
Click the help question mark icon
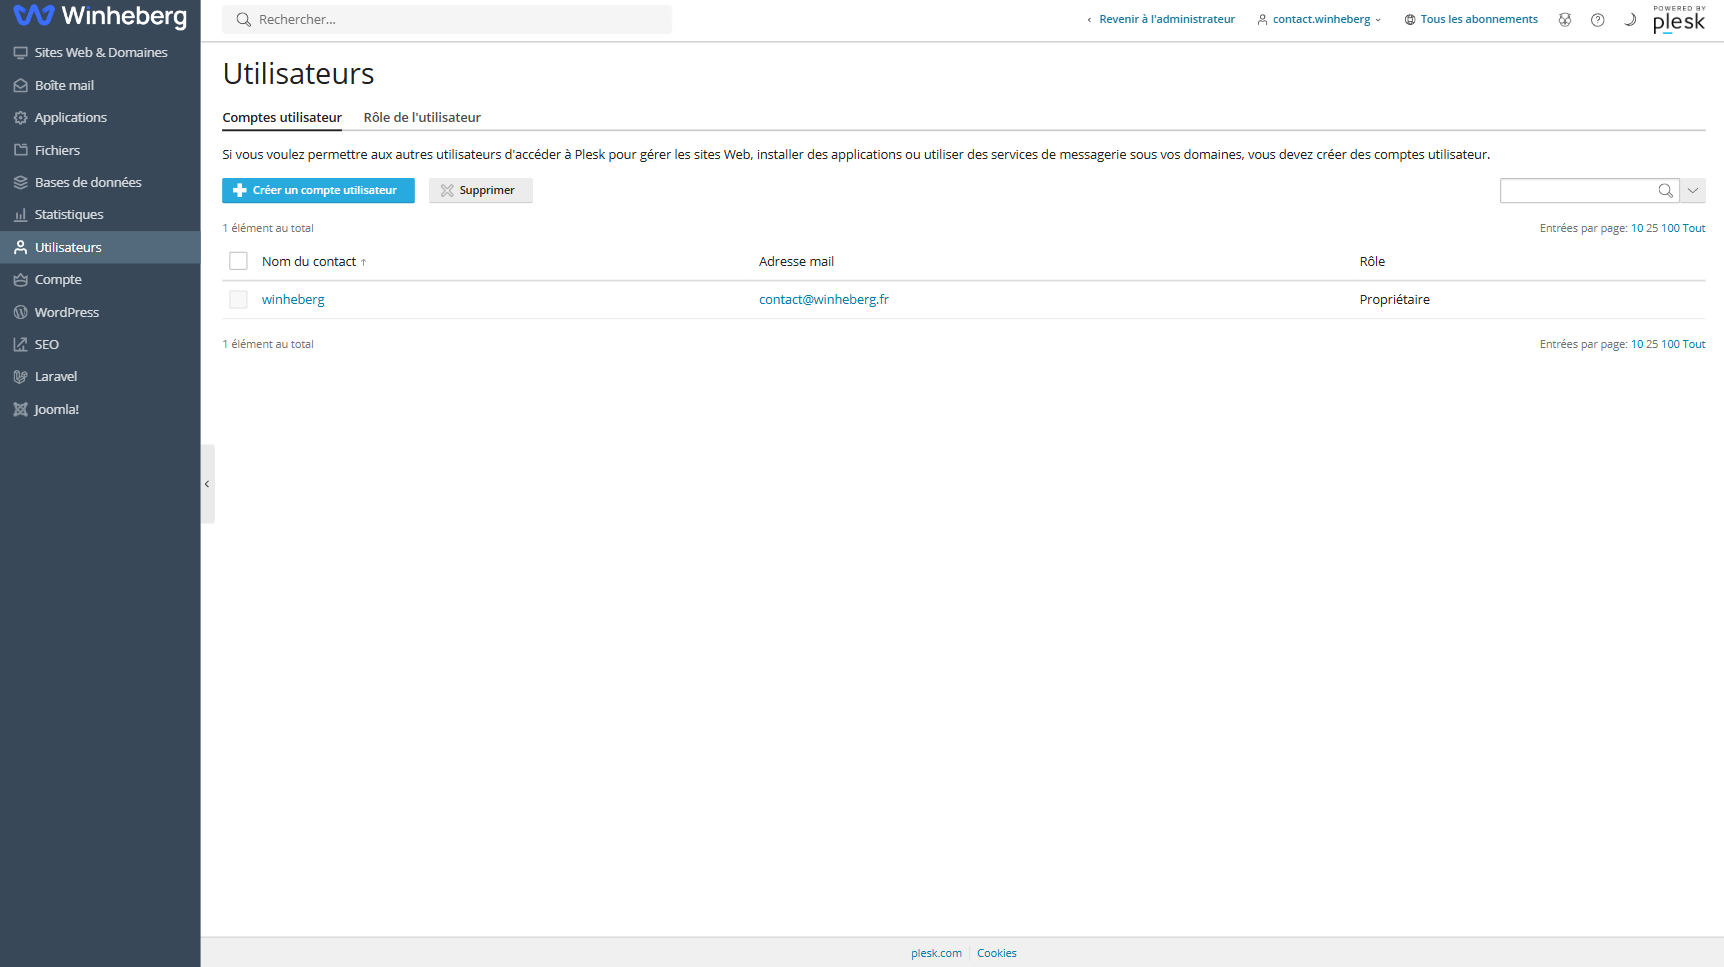1598,20
